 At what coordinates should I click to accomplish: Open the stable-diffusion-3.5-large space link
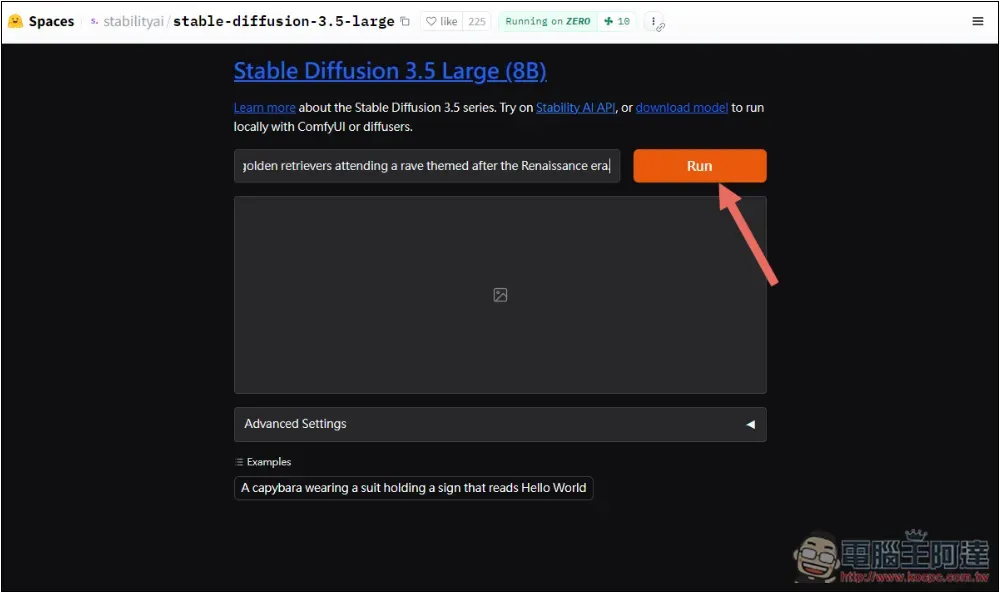point(284,21)
